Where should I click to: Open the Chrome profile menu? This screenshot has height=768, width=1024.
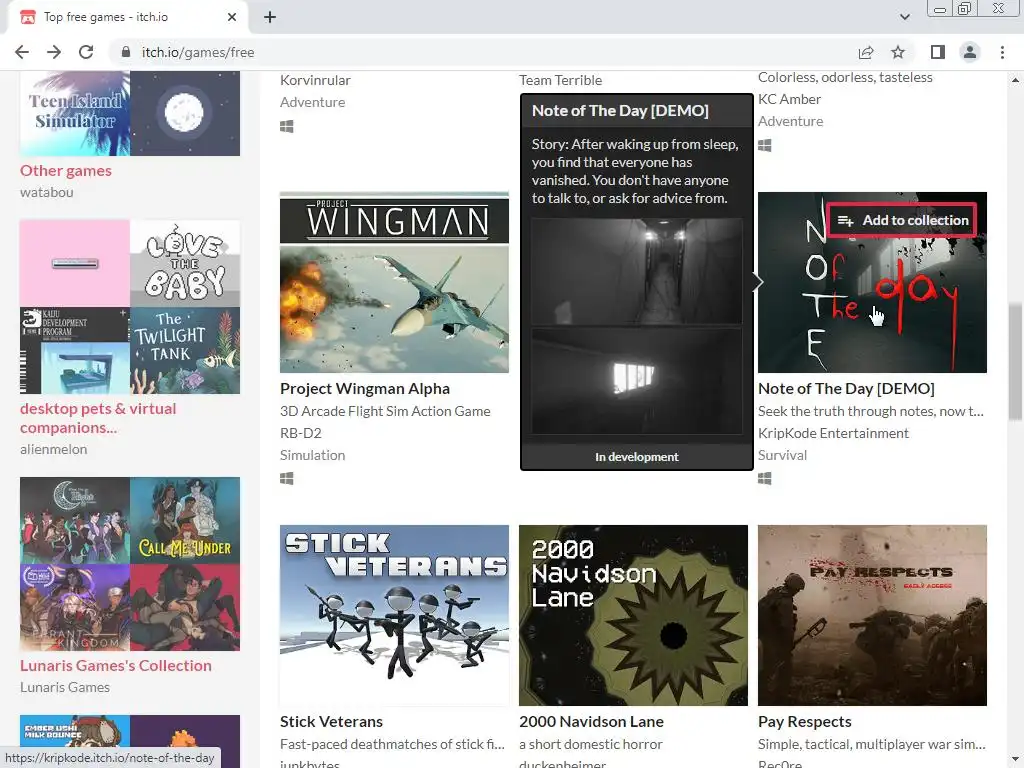coord(970,52)
